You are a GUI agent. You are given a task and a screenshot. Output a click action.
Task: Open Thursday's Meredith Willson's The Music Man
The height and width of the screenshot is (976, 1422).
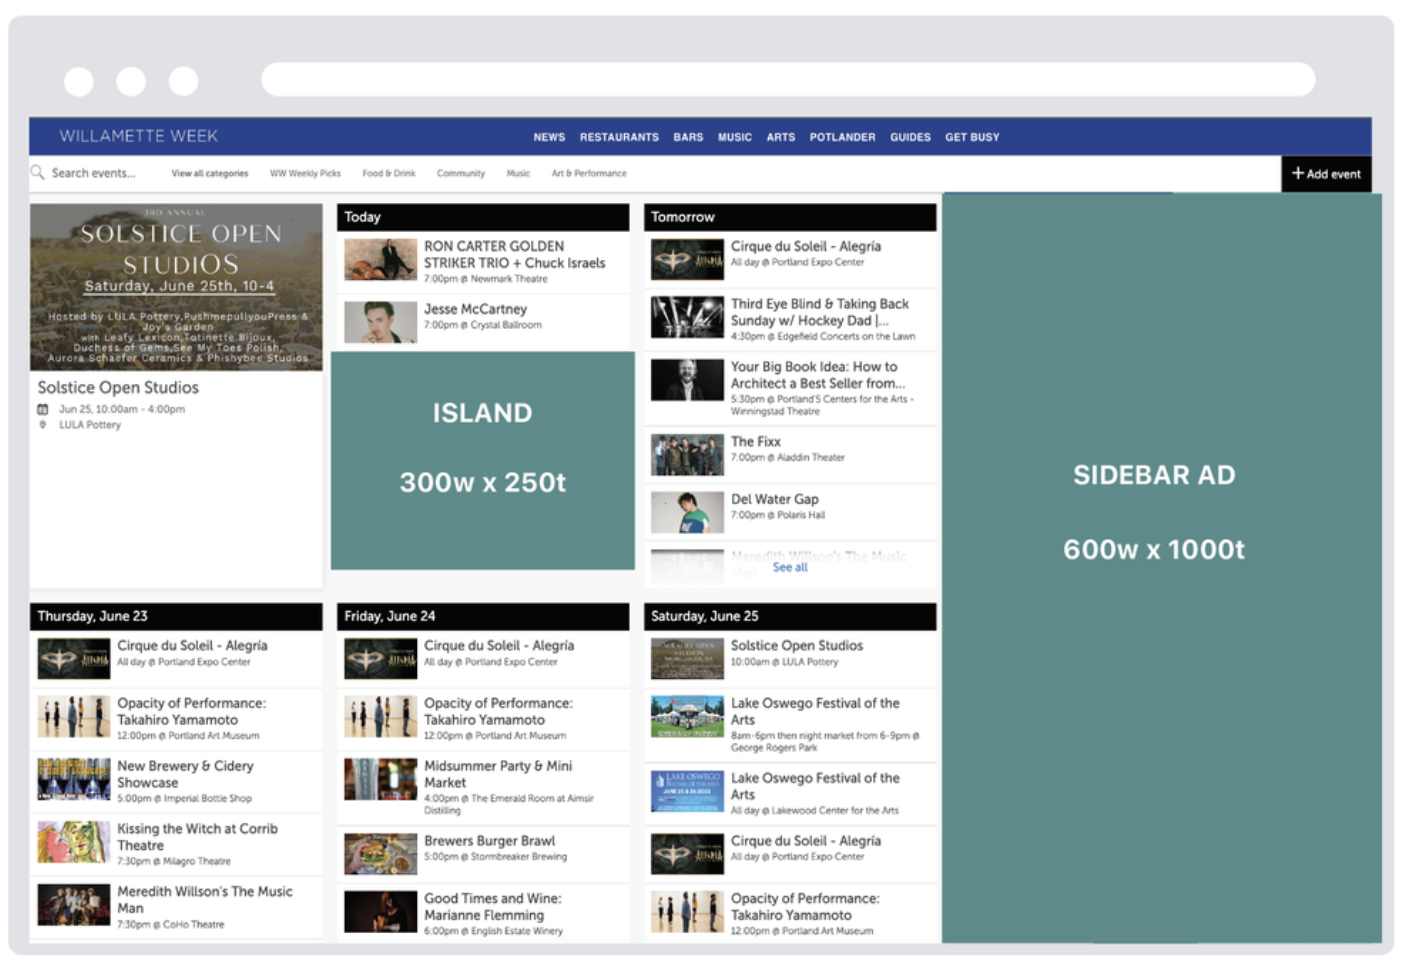tap(205, 900)
